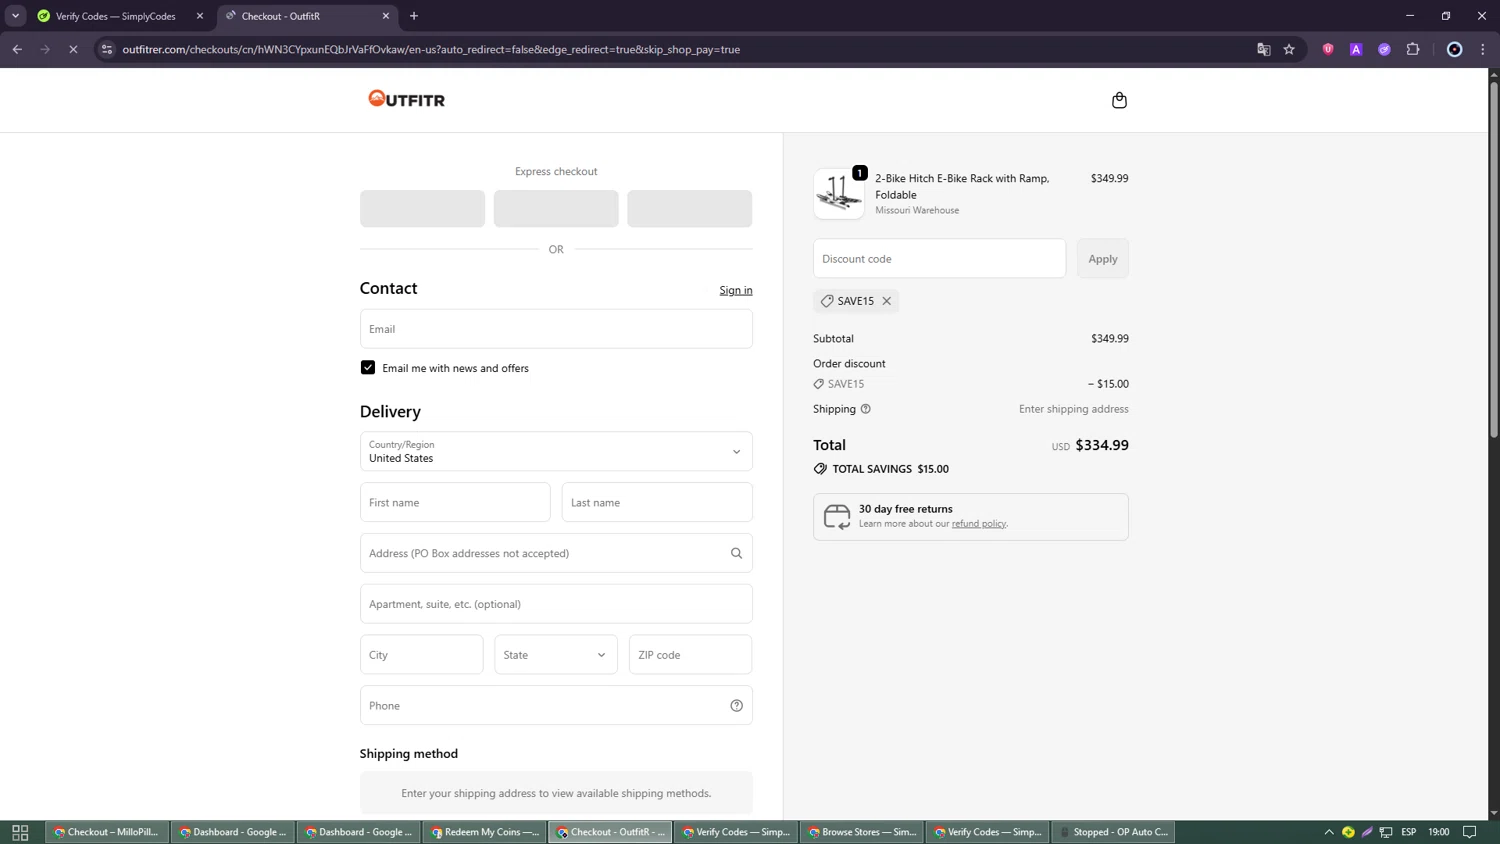Click the browser address bar URL

point(431,49)
